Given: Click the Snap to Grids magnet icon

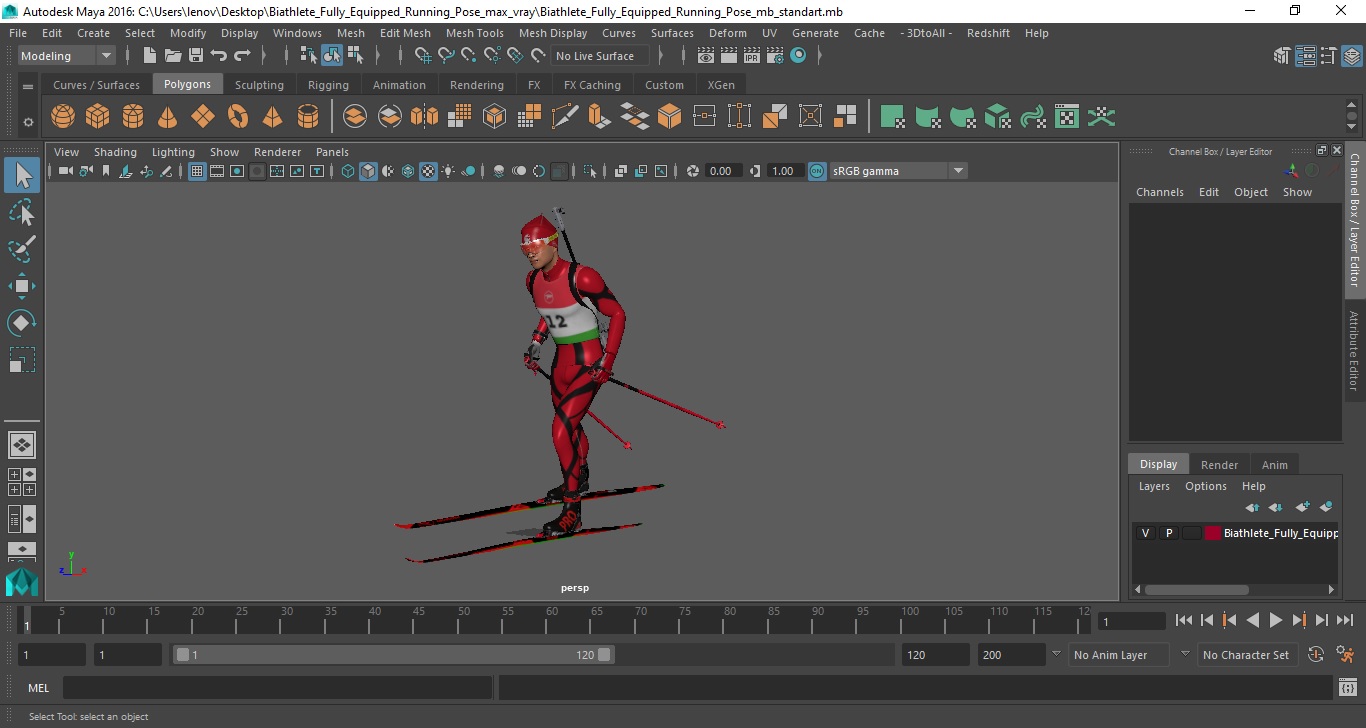Looking at the screenshot, I should click(x=422, y=56).
